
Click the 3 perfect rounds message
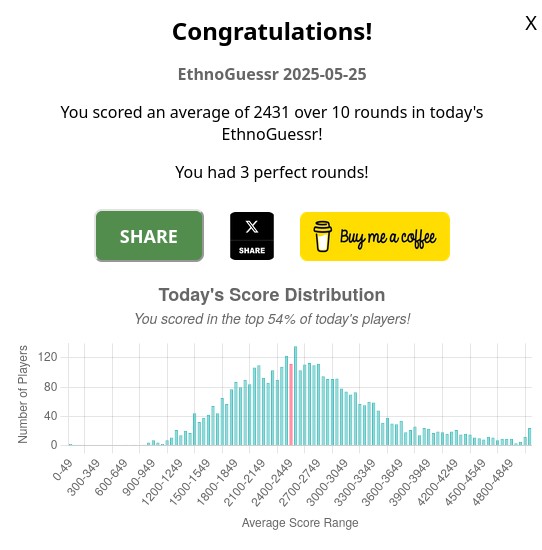[272, 172]
